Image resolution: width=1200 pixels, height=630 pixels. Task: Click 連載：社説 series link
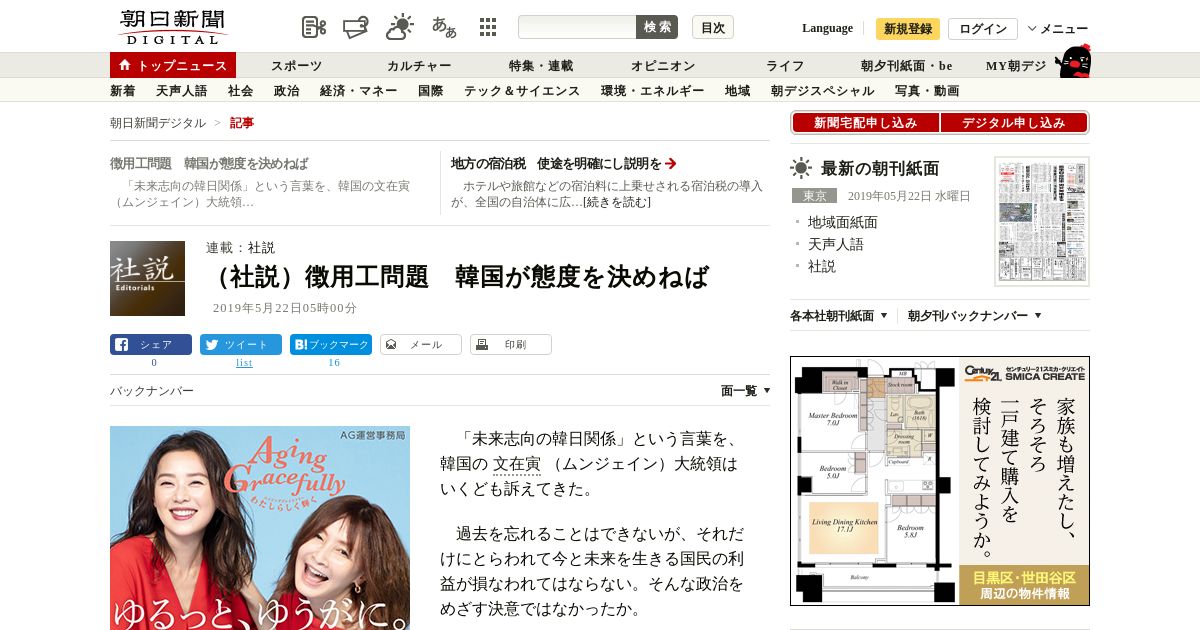(241, 247)
